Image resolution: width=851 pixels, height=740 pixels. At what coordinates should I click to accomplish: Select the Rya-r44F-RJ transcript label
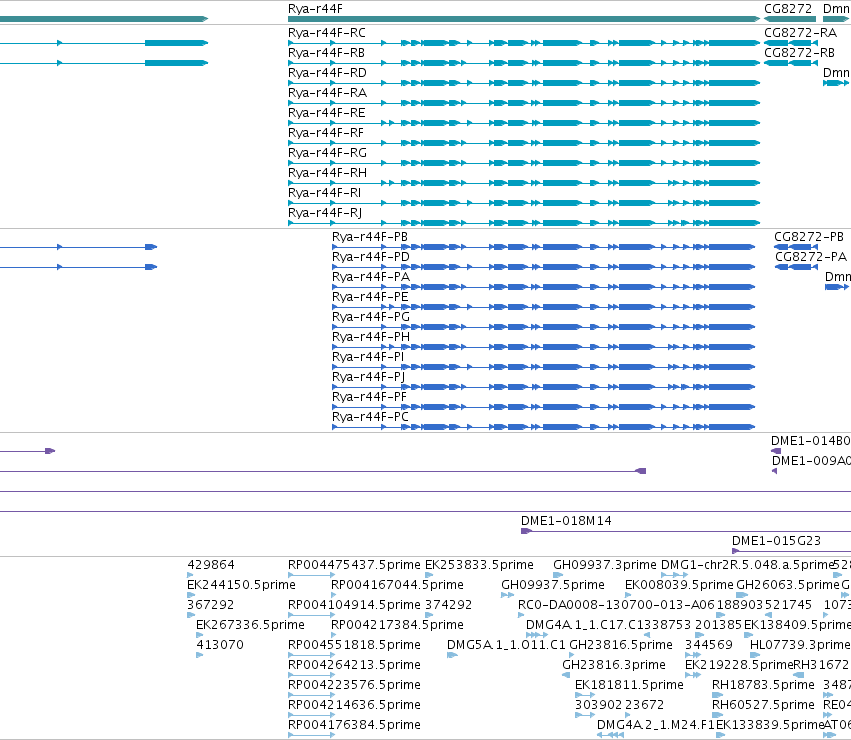click(325, 213)
